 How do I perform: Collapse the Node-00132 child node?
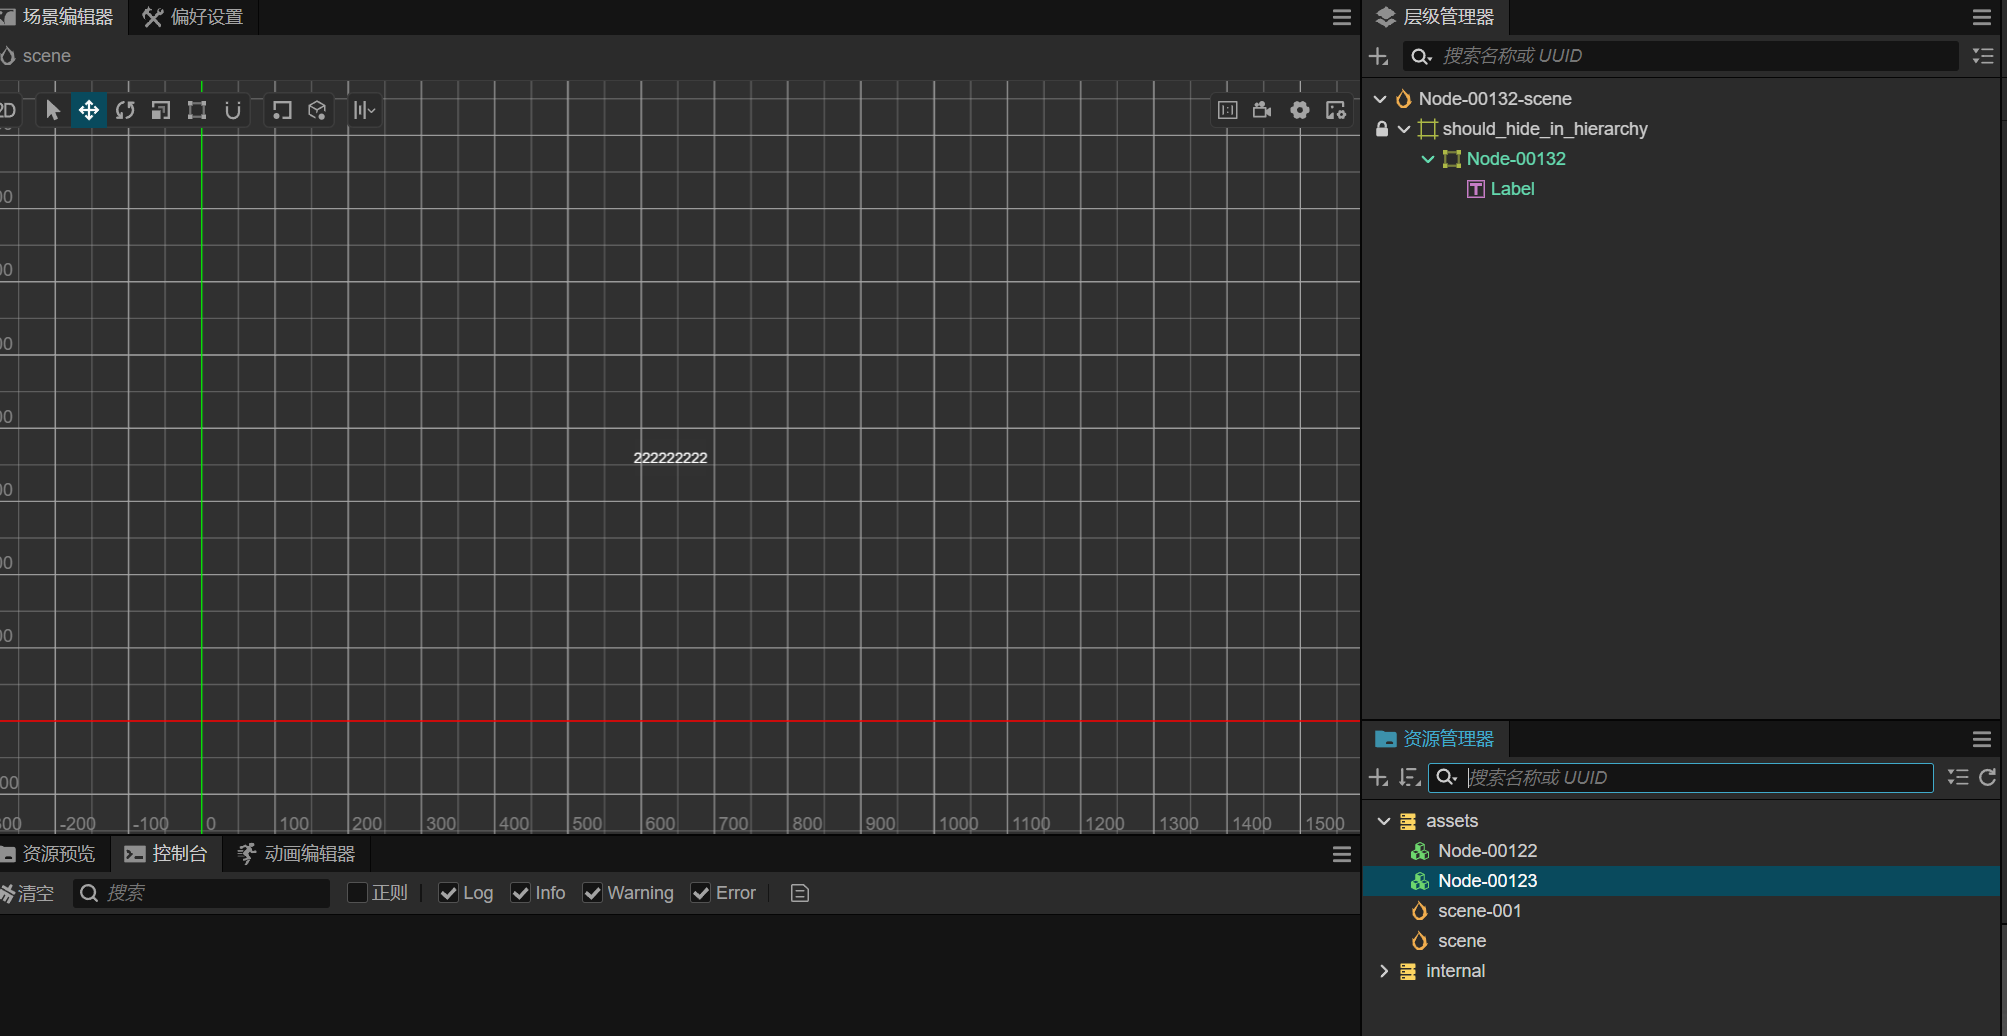[1428, 159]
